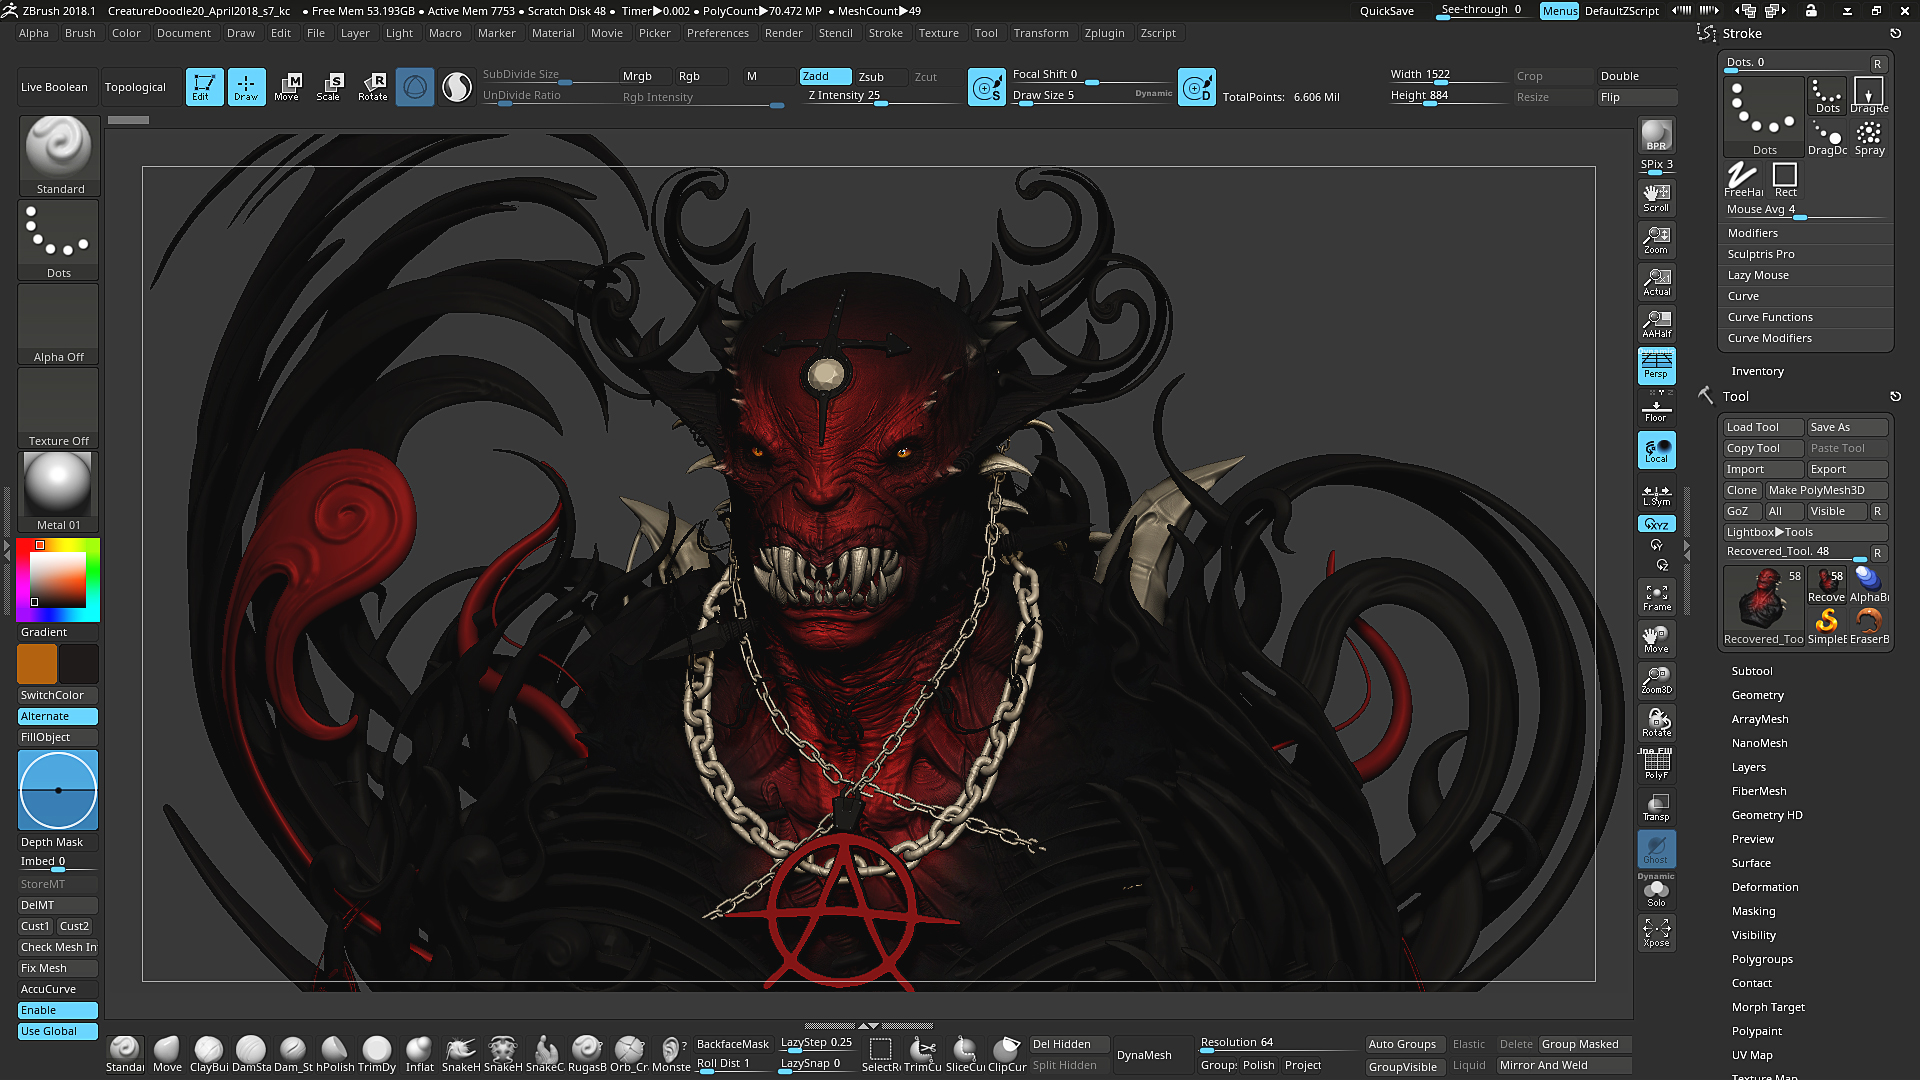Adjust the Draw Size slider

pos(1091,96)
